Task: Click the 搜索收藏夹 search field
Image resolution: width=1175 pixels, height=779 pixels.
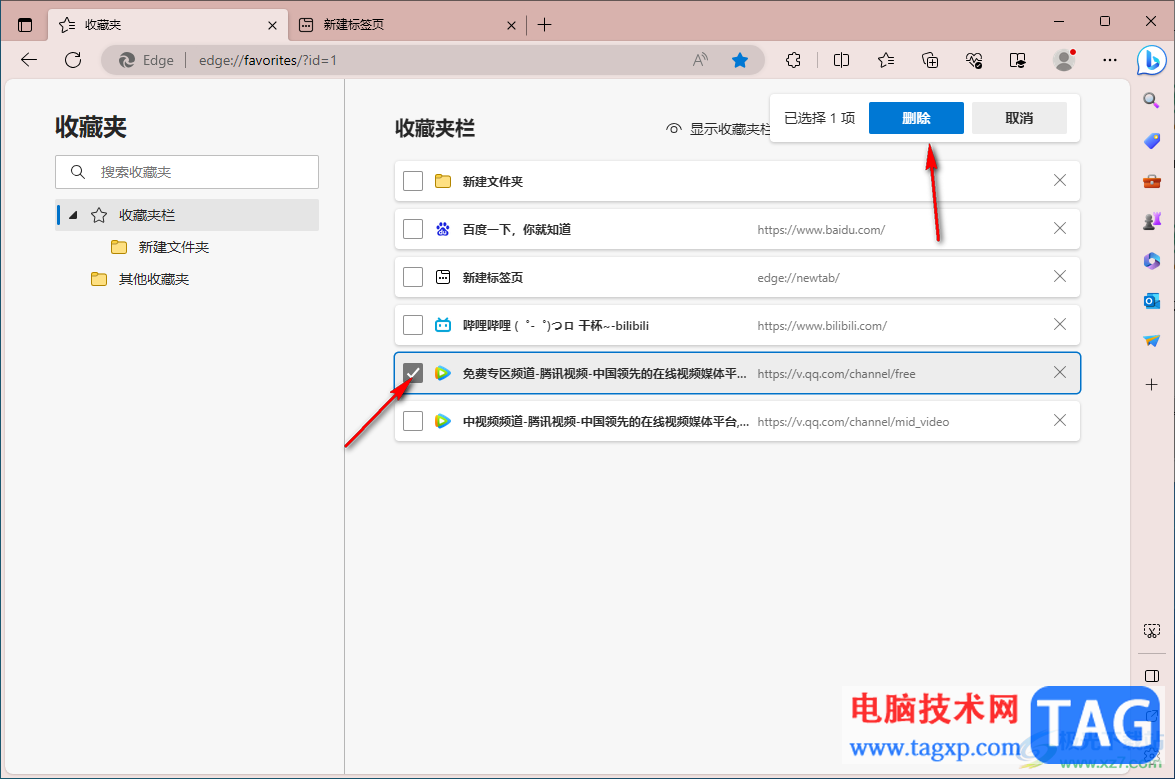Action: tap(187, 172)
